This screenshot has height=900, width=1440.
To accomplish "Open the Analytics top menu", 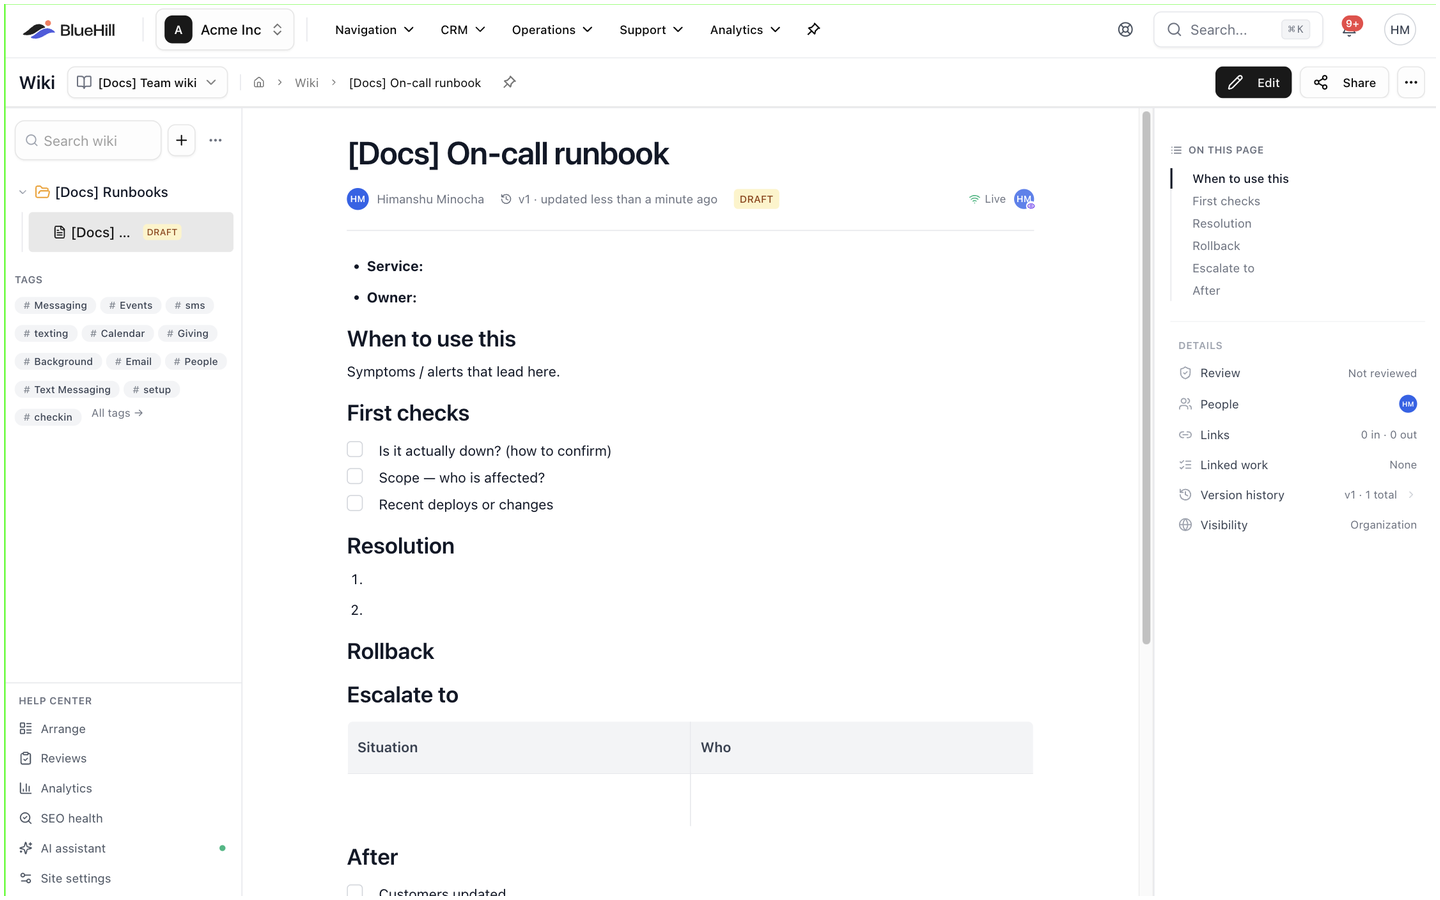I will pyautogui.click(x=745, y=30).
